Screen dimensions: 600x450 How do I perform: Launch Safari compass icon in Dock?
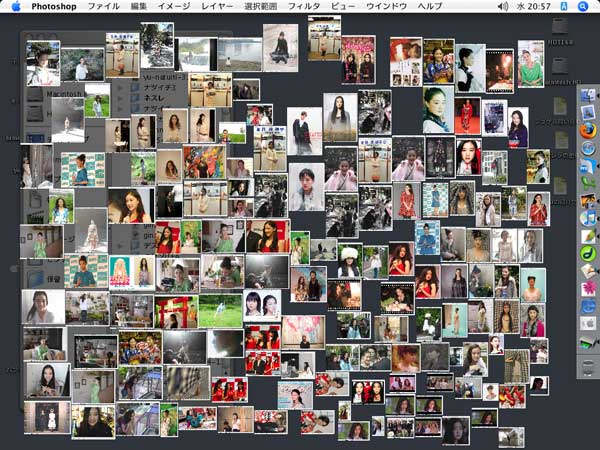coord(588,148)
